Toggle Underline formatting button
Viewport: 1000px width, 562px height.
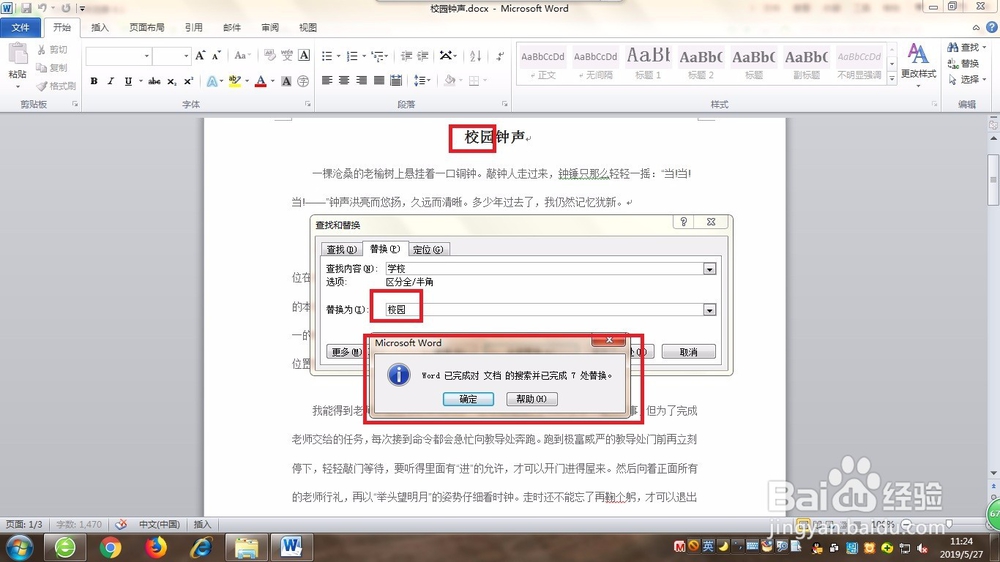(x=128, y=81)
